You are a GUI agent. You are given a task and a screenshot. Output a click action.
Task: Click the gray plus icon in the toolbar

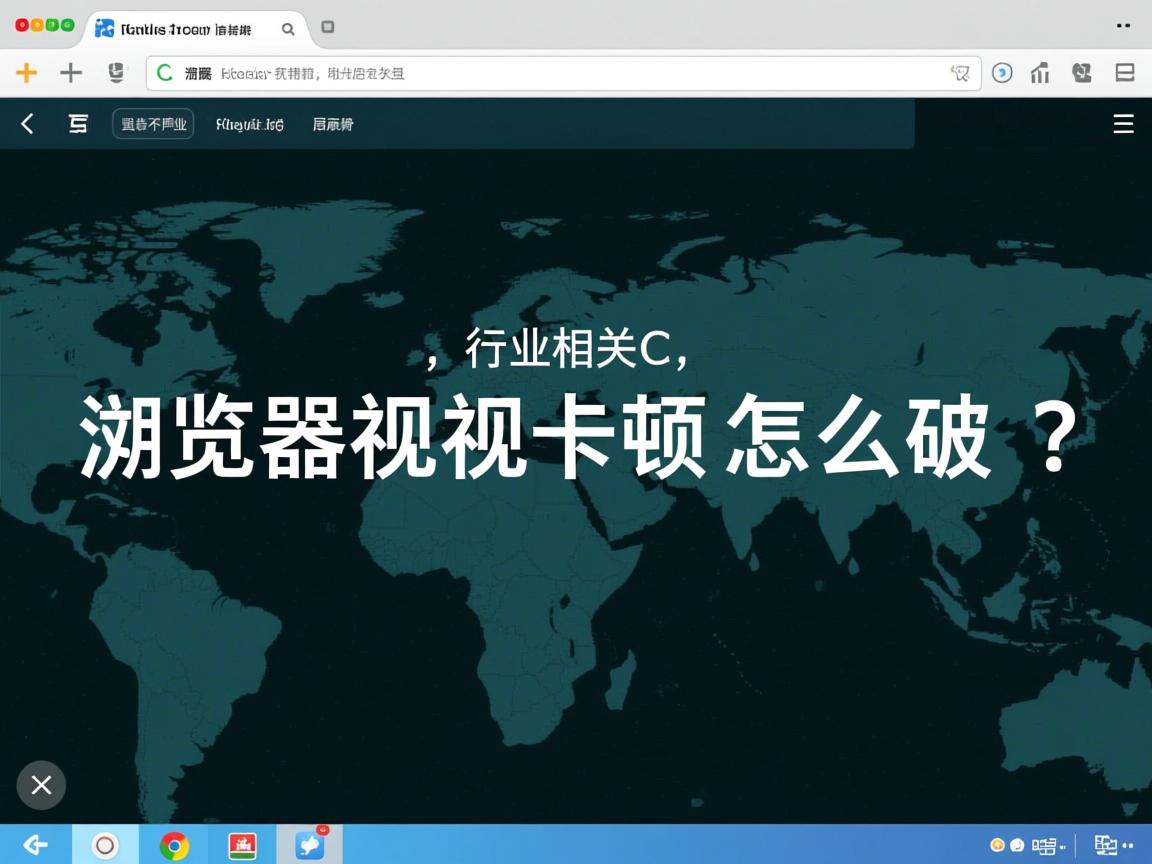(71, 73)
